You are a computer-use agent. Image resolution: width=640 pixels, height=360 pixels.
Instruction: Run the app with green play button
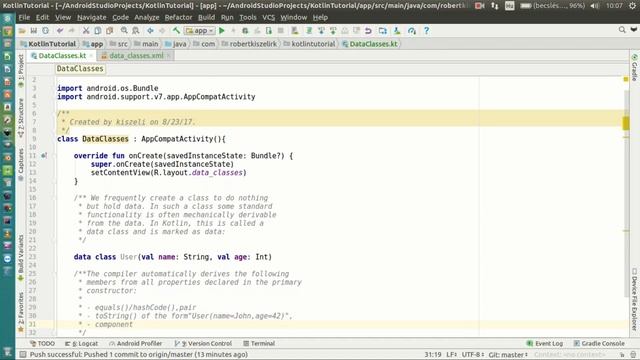[x=222, y=31]
